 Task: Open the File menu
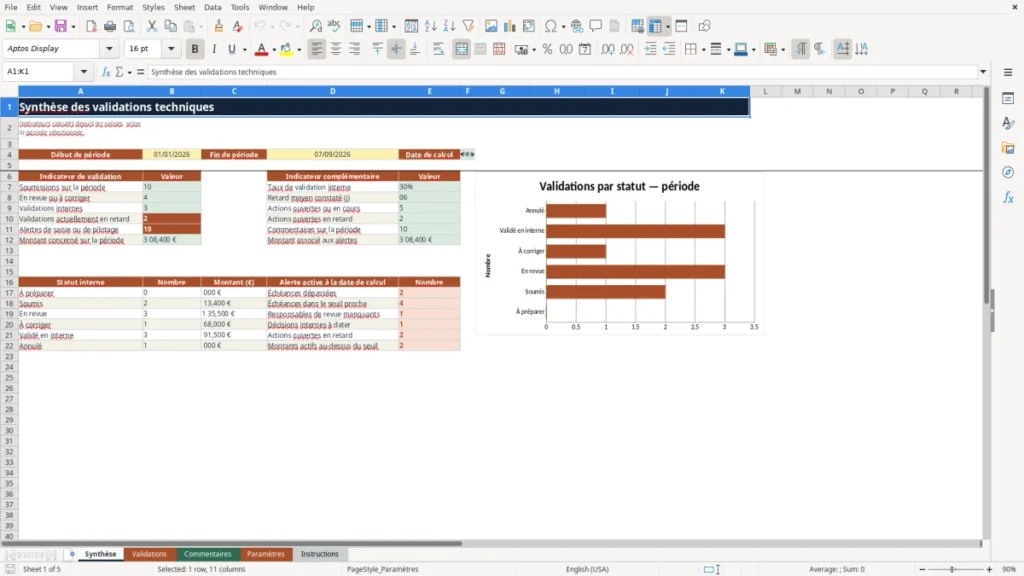[x=11, y=7]
